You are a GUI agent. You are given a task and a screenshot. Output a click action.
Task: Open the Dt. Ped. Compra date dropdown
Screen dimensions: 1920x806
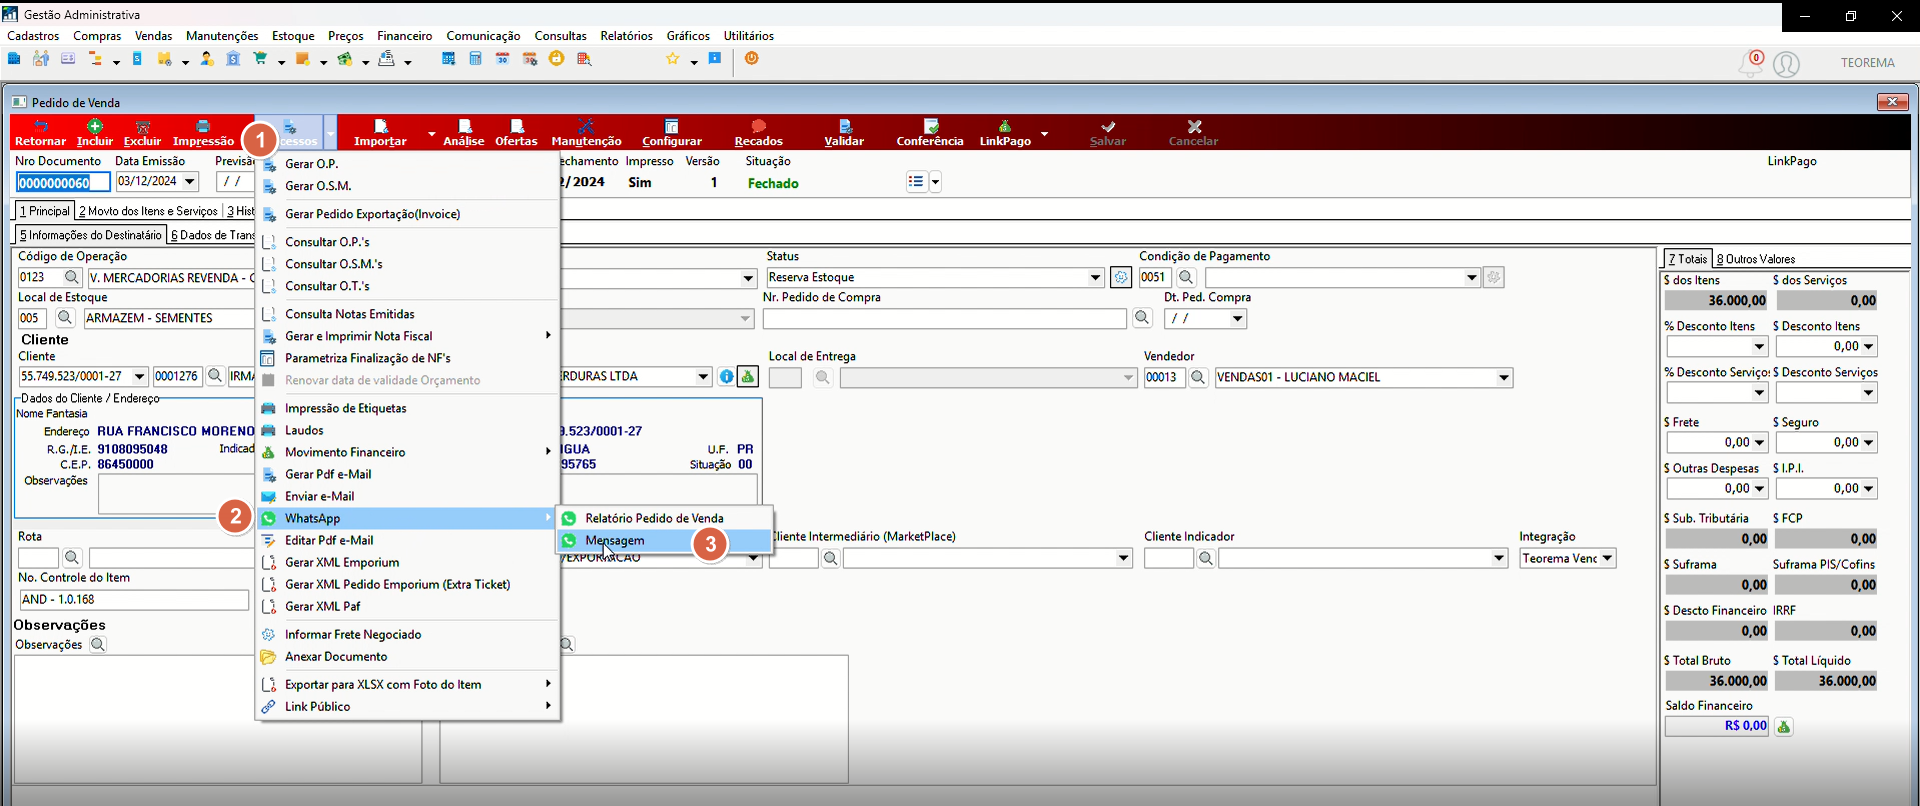click(1238, 319)
